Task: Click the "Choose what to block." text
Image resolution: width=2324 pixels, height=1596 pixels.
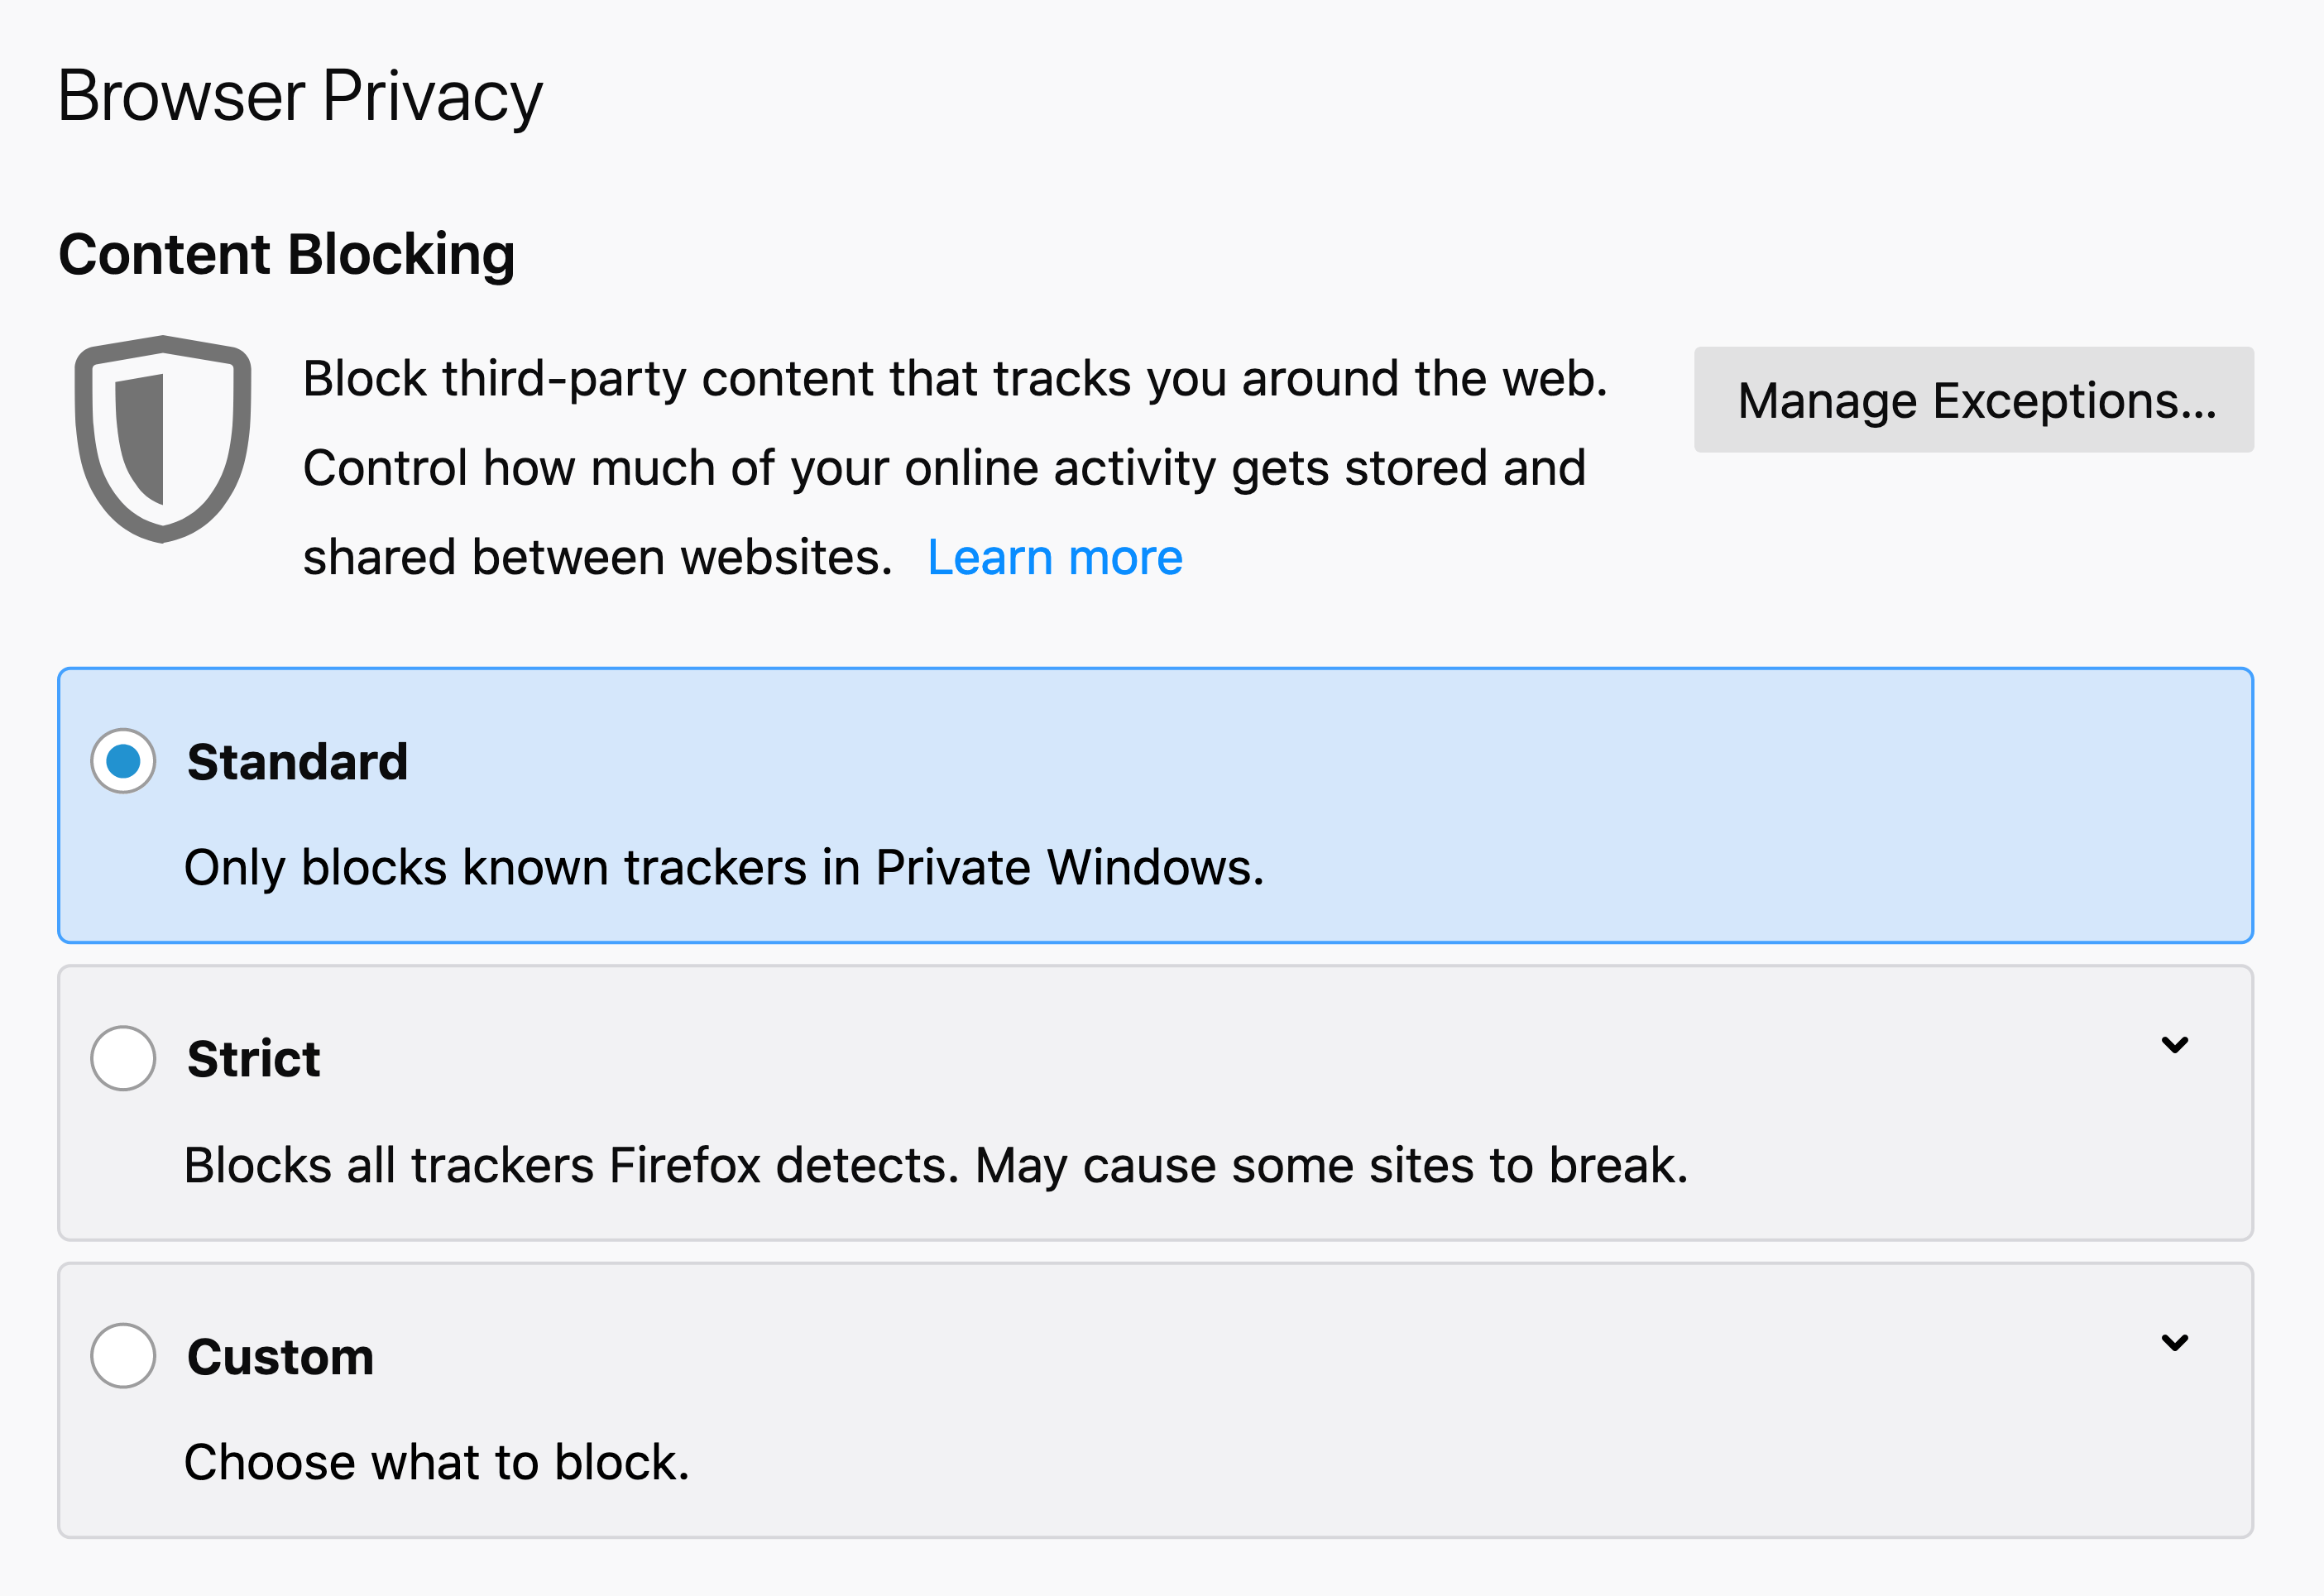Action: click(437, 1462)
